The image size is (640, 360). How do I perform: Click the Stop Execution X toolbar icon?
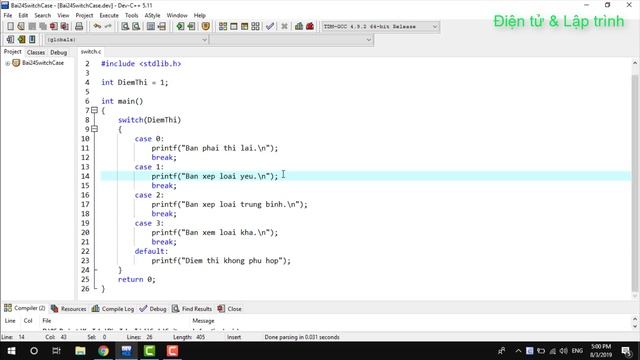(284, 27)
